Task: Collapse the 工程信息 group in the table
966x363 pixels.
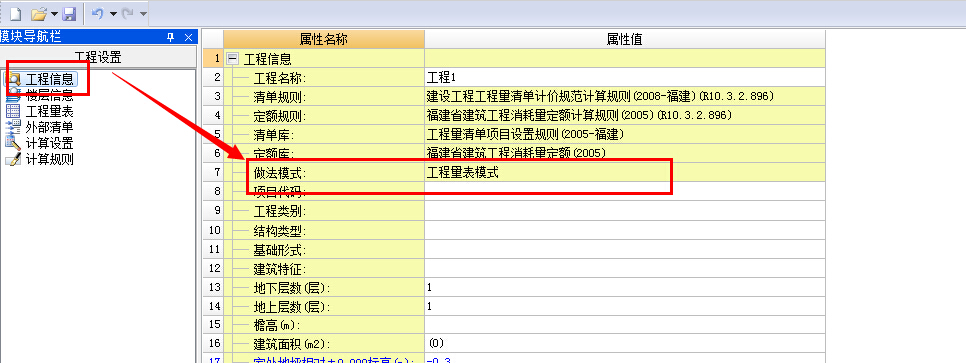Action: [232, 59]
